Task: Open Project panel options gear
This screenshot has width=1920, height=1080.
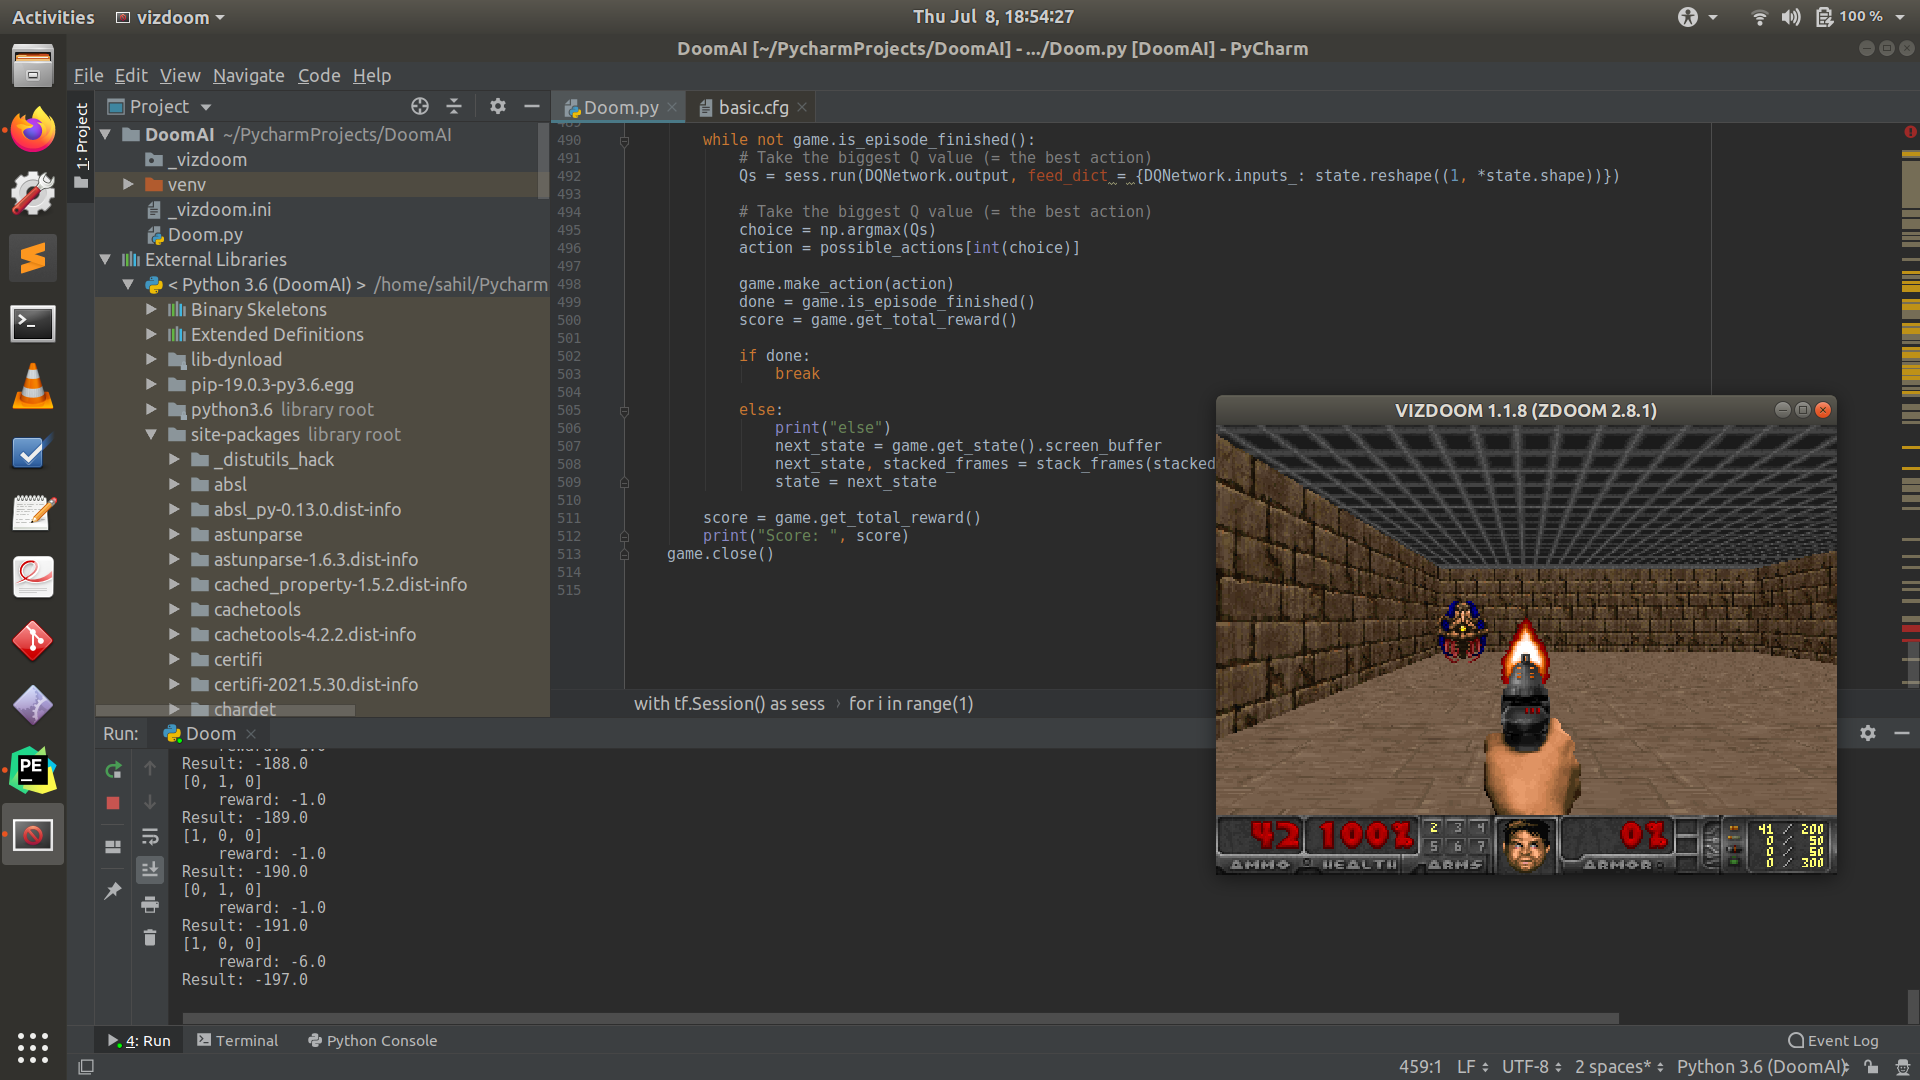Action: [x=497, y=106]
